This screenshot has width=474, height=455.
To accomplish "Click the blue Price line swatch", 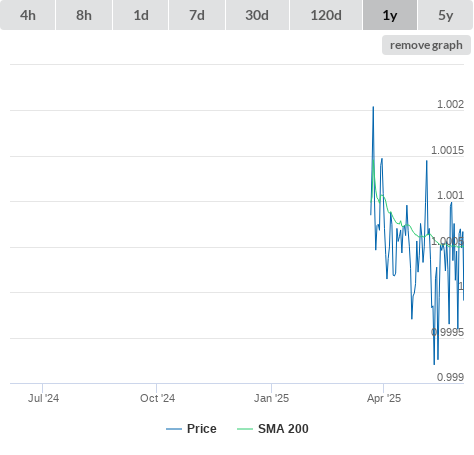I will (174, 429).
